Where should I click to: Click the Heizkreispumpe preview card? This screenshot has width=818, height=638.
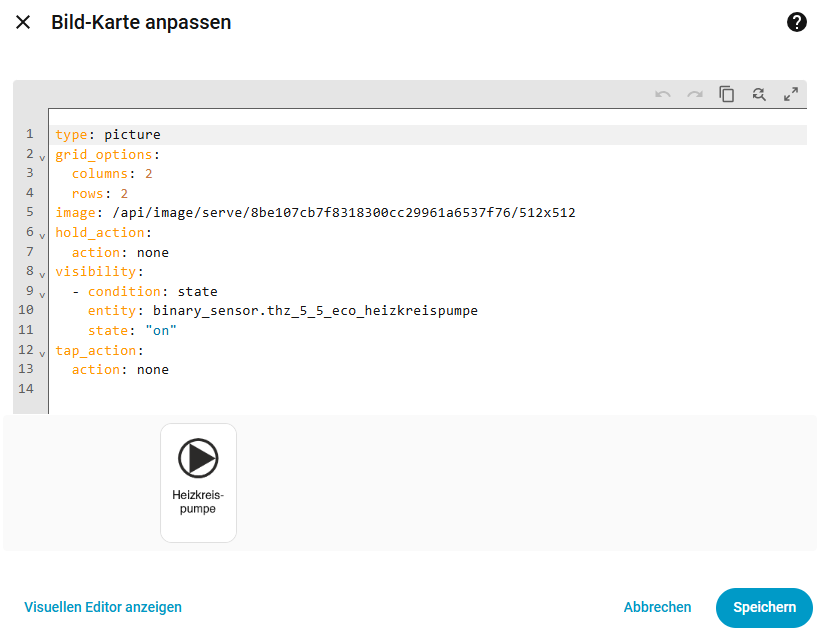point(198,482)
